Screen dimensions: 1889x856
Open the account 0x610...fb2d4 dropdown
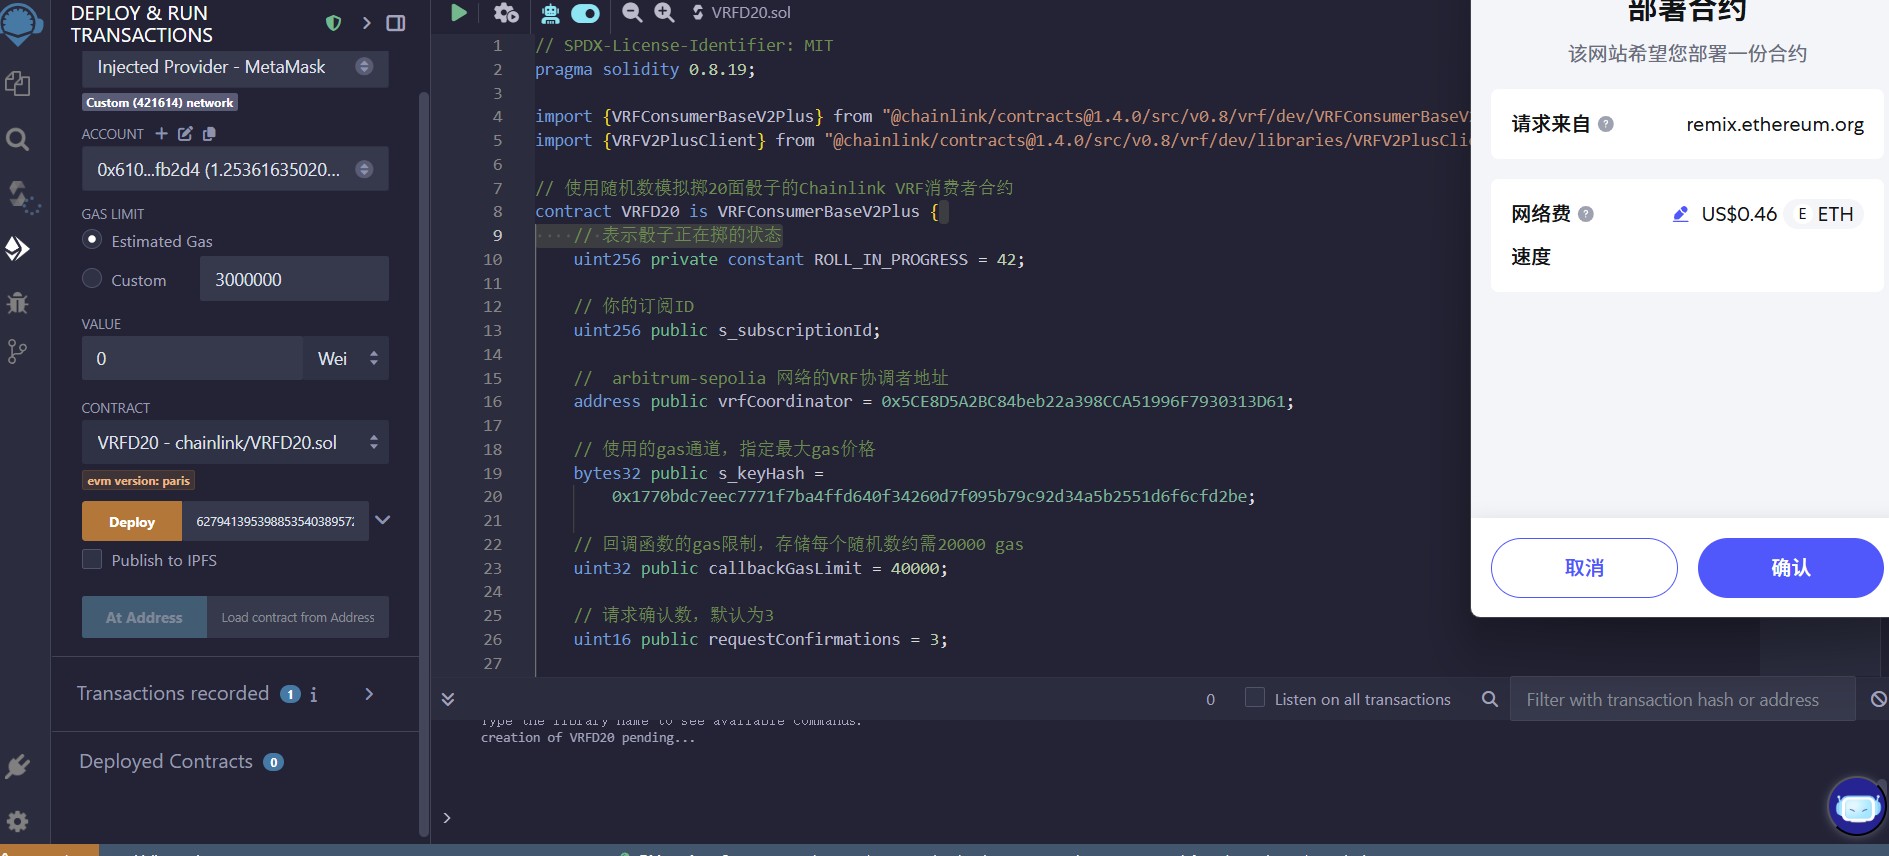[235, 169]
